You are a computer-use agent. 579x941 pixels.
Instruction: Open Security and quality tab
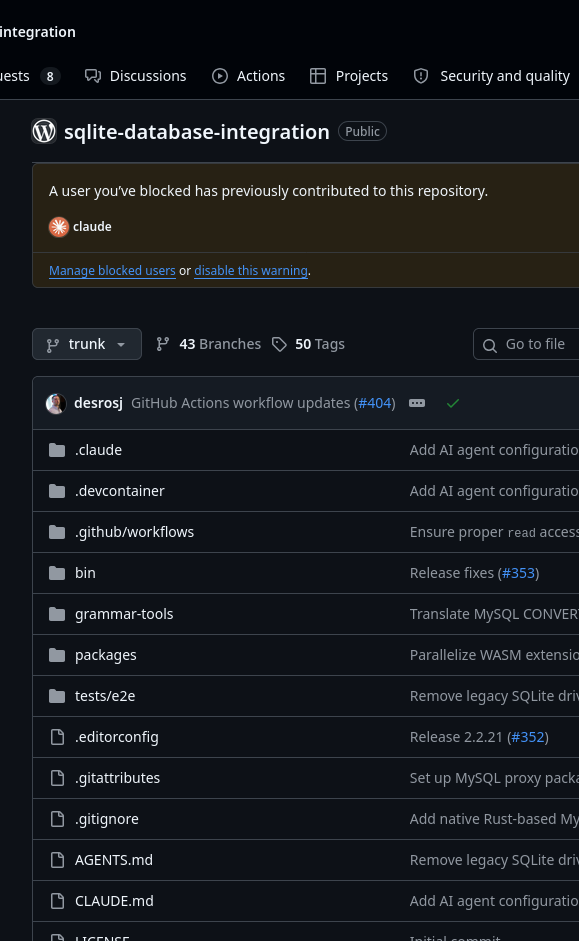[x=492, y=76]
